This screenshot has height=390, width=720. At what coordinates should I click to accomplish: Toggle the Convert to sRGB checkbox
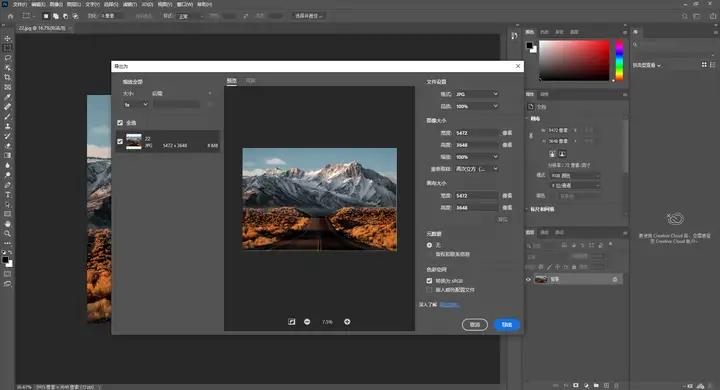(429, 281)
